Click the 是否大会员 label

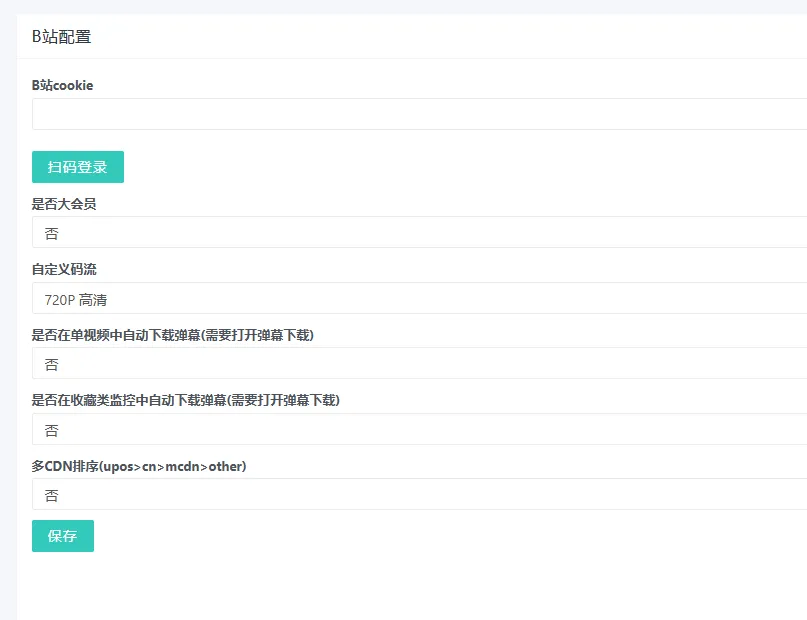[x=64, y=204]
